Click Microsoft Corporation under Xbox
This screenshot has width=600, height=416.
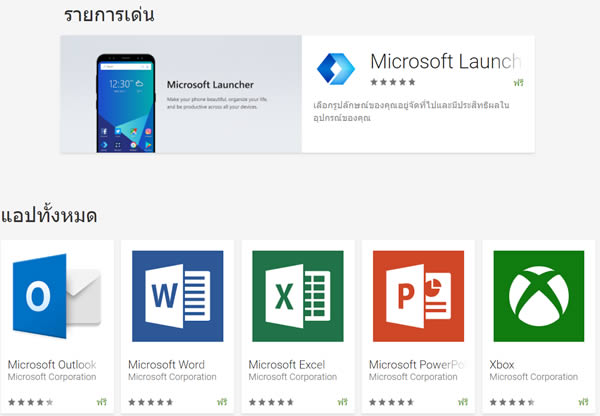534,378
